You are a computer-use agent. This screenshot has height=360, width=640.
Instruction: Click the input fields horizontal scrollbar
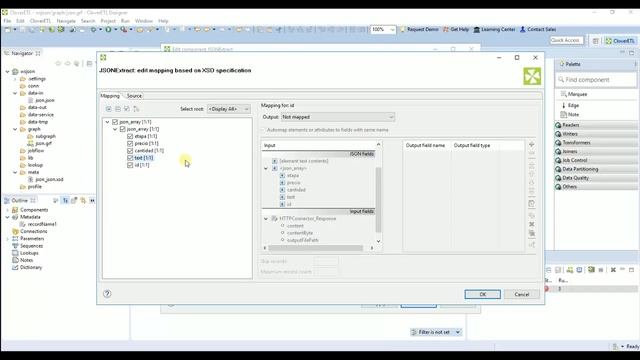315,248
